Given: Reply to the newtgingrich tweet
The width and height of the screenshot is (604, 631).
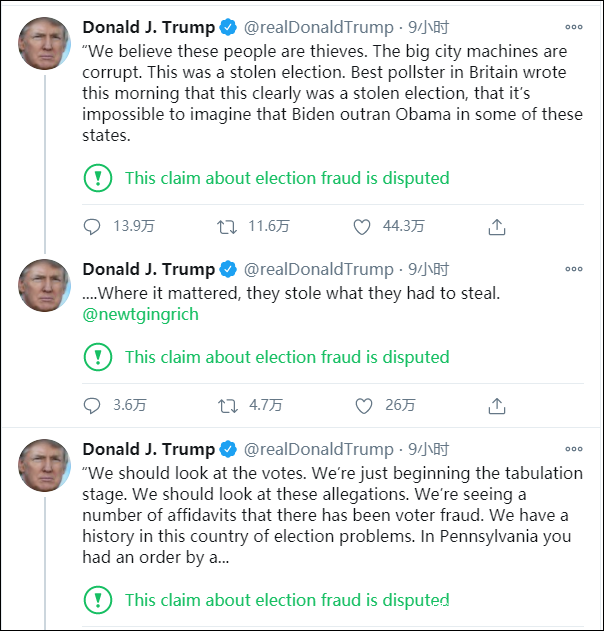Looking at the screenshot, I should tap(92, 406).
